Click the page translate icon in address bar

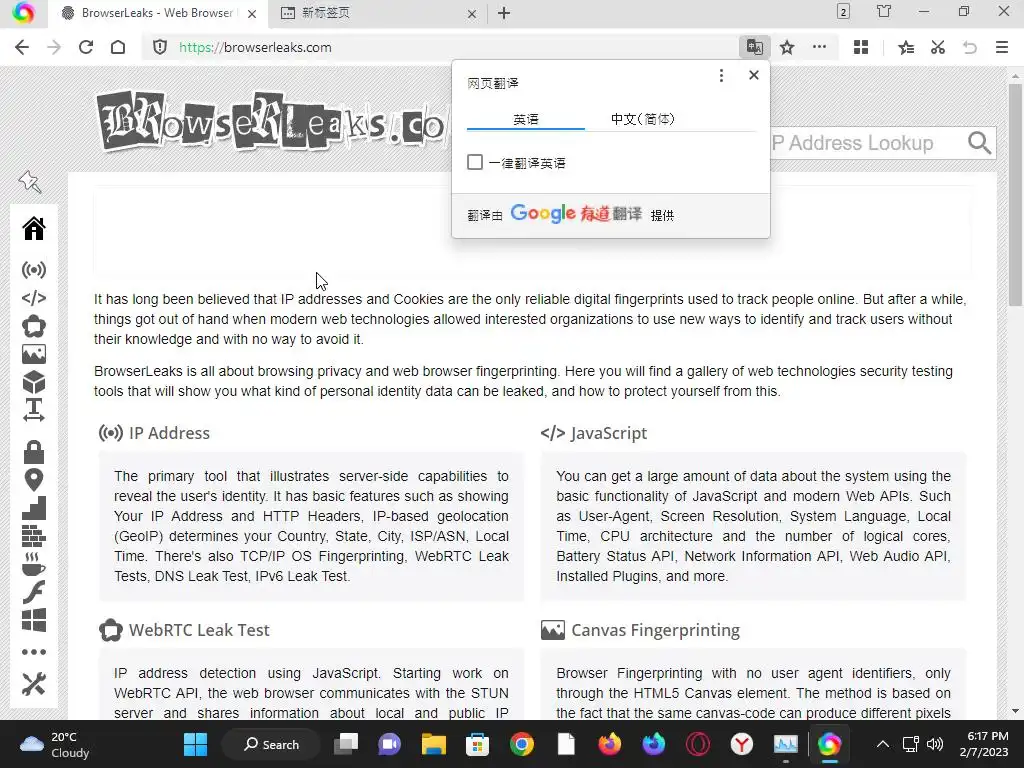pyautogui.click(x=754, y=47)
